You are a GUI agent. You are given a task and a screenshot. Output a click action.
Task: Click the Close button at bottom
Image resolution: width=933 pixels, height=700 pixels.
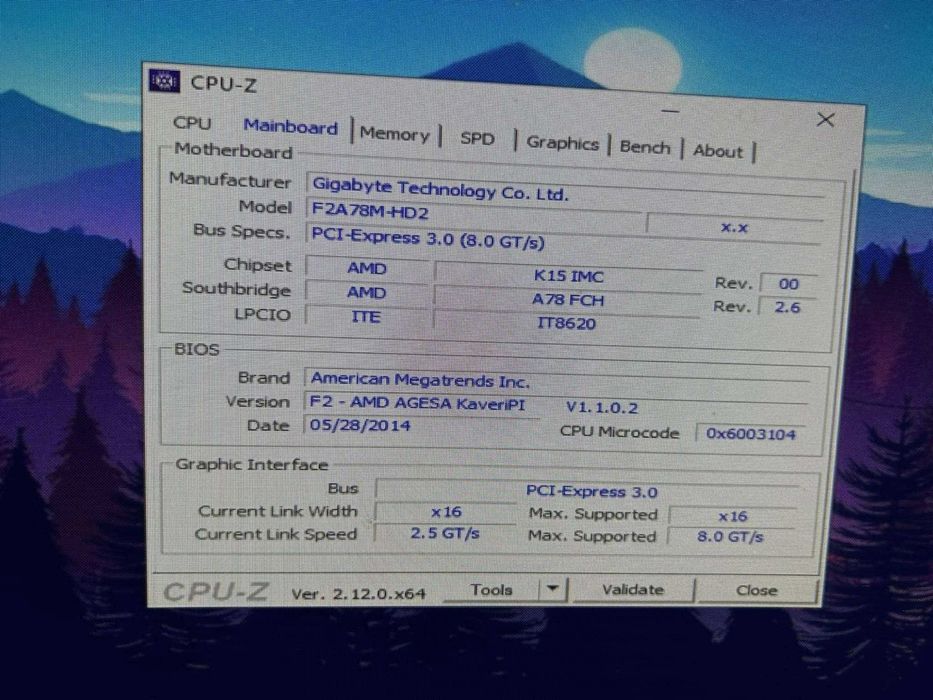coord(756,590)
